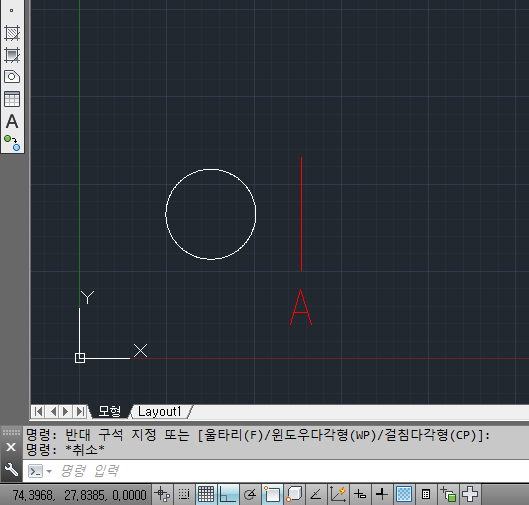
Task: Click the Add Selected tool
Action: coord(12,143)
